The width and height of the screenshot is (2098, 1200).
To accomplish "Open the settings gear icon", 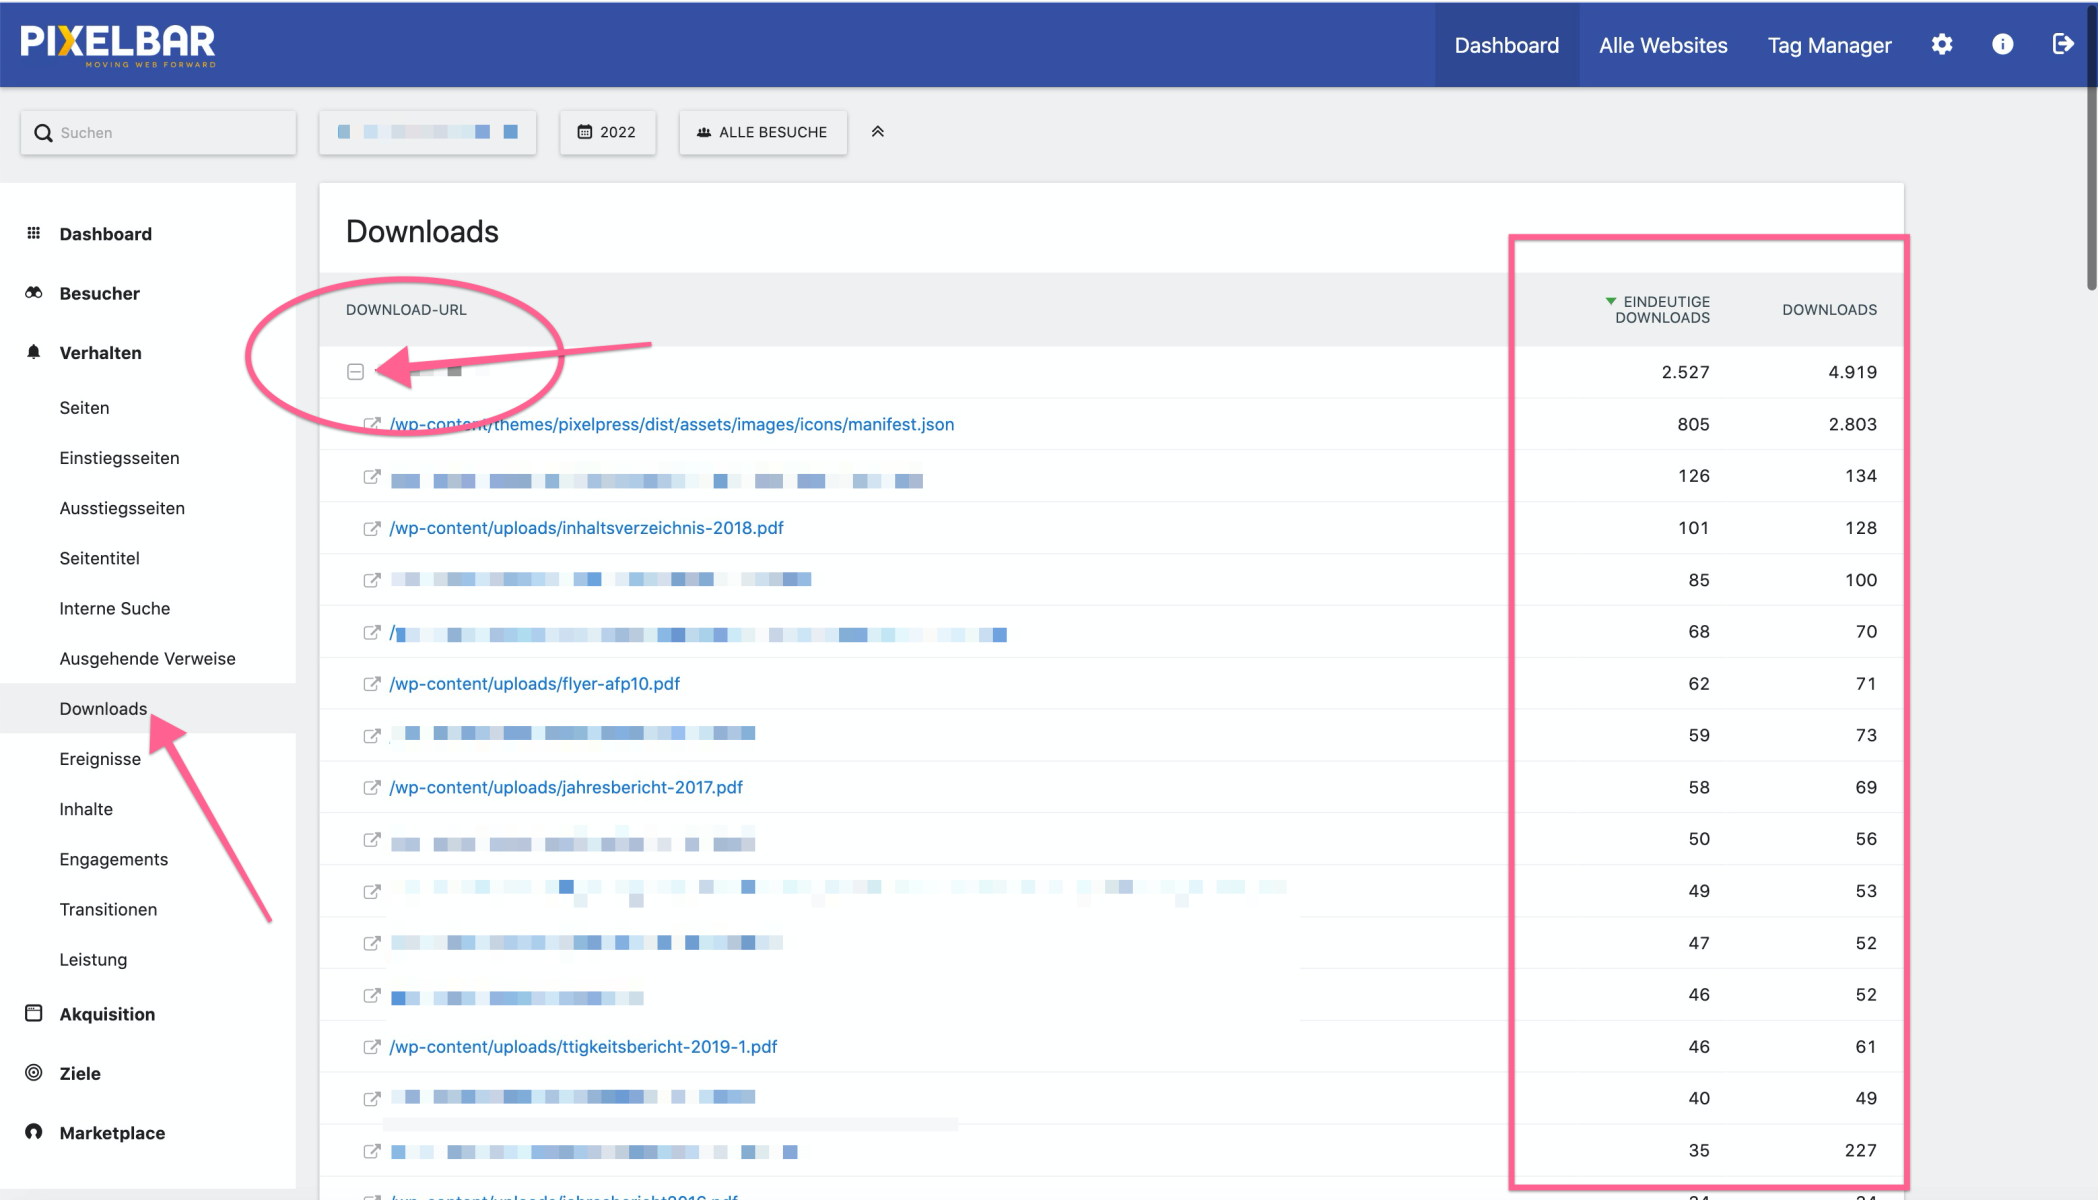I will 1942,44.
